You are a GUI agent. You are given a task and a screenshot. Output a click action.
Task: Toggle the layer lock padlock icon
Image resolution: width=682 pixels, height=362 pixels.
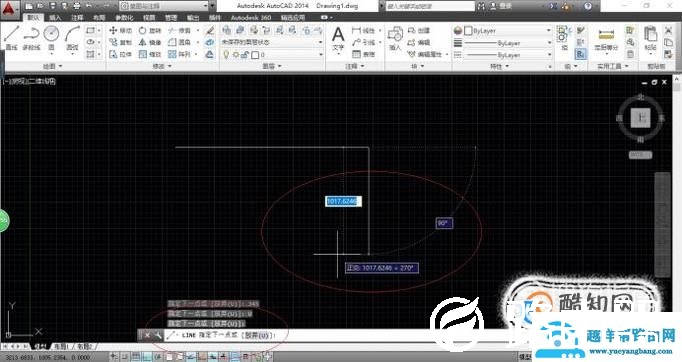pos(245,55)
